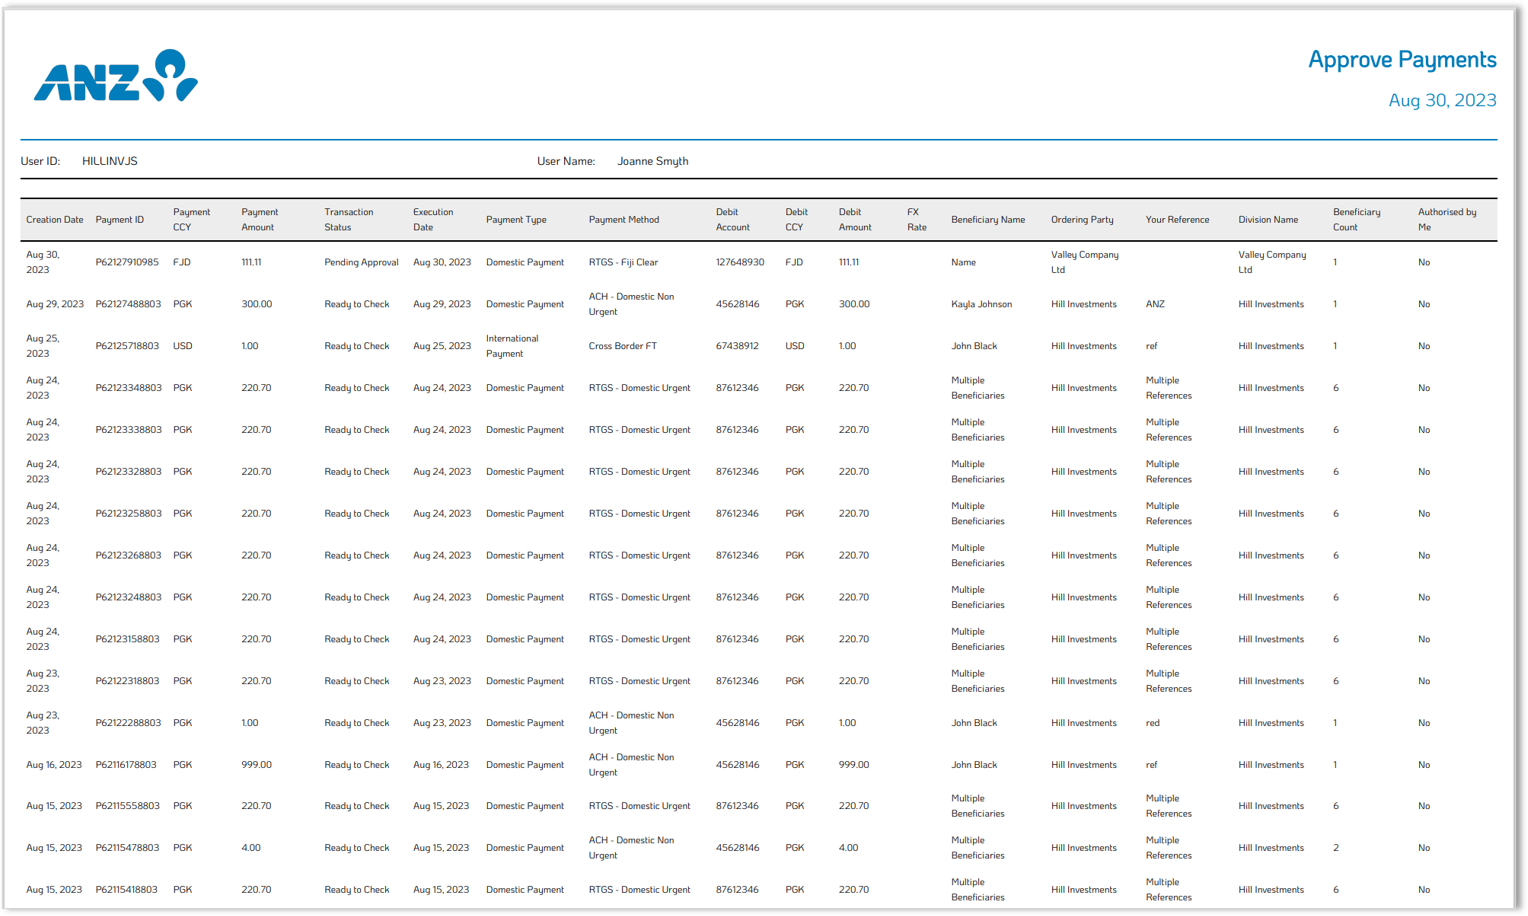Click the Beneficiary Name column header
This screenshot has width=1528, height=916.
coord(987,220)
